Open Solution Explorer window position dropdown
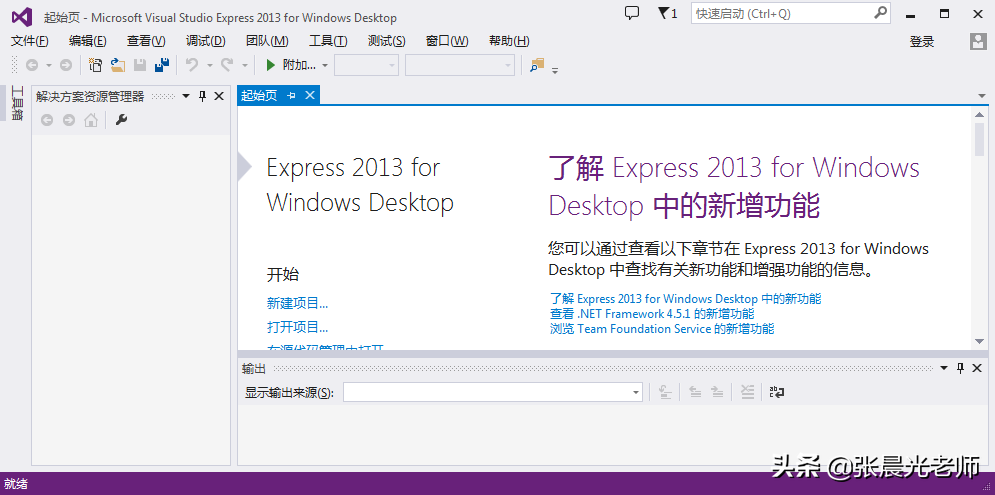 [186, 96]
